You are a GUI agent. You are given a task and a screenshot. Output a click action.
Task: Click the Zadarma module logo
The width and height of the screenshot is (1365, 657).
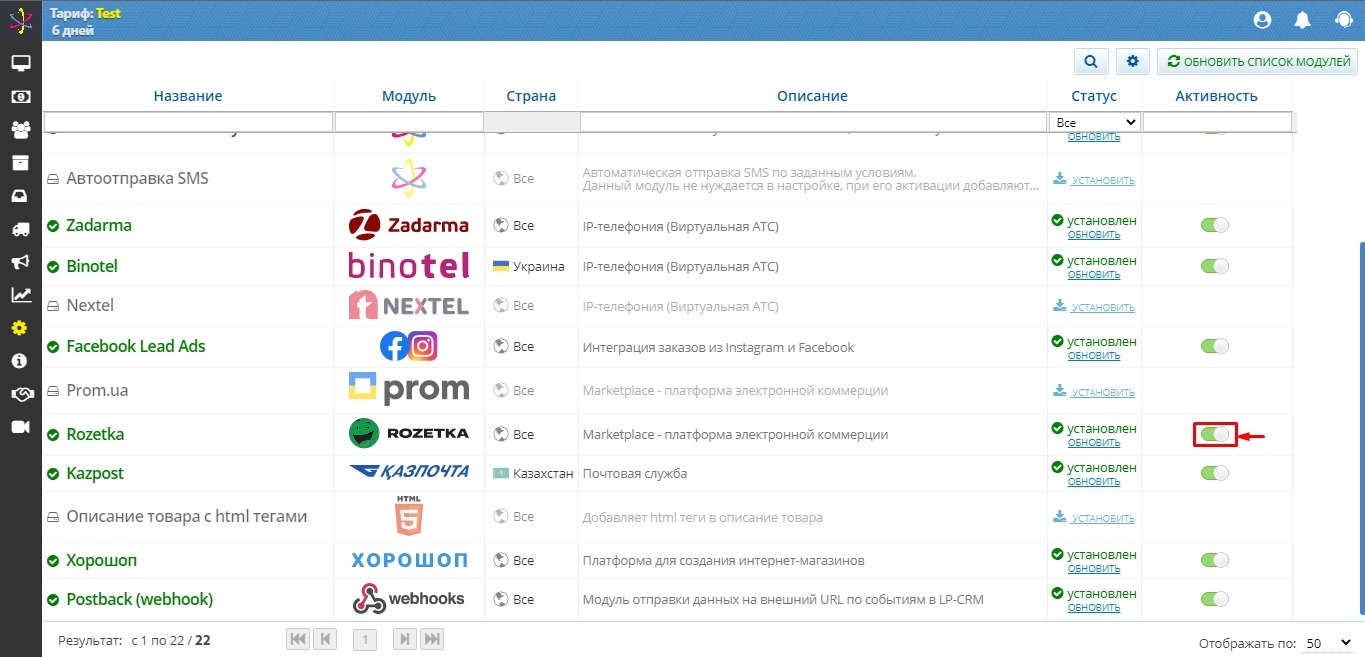coord(409,226)
